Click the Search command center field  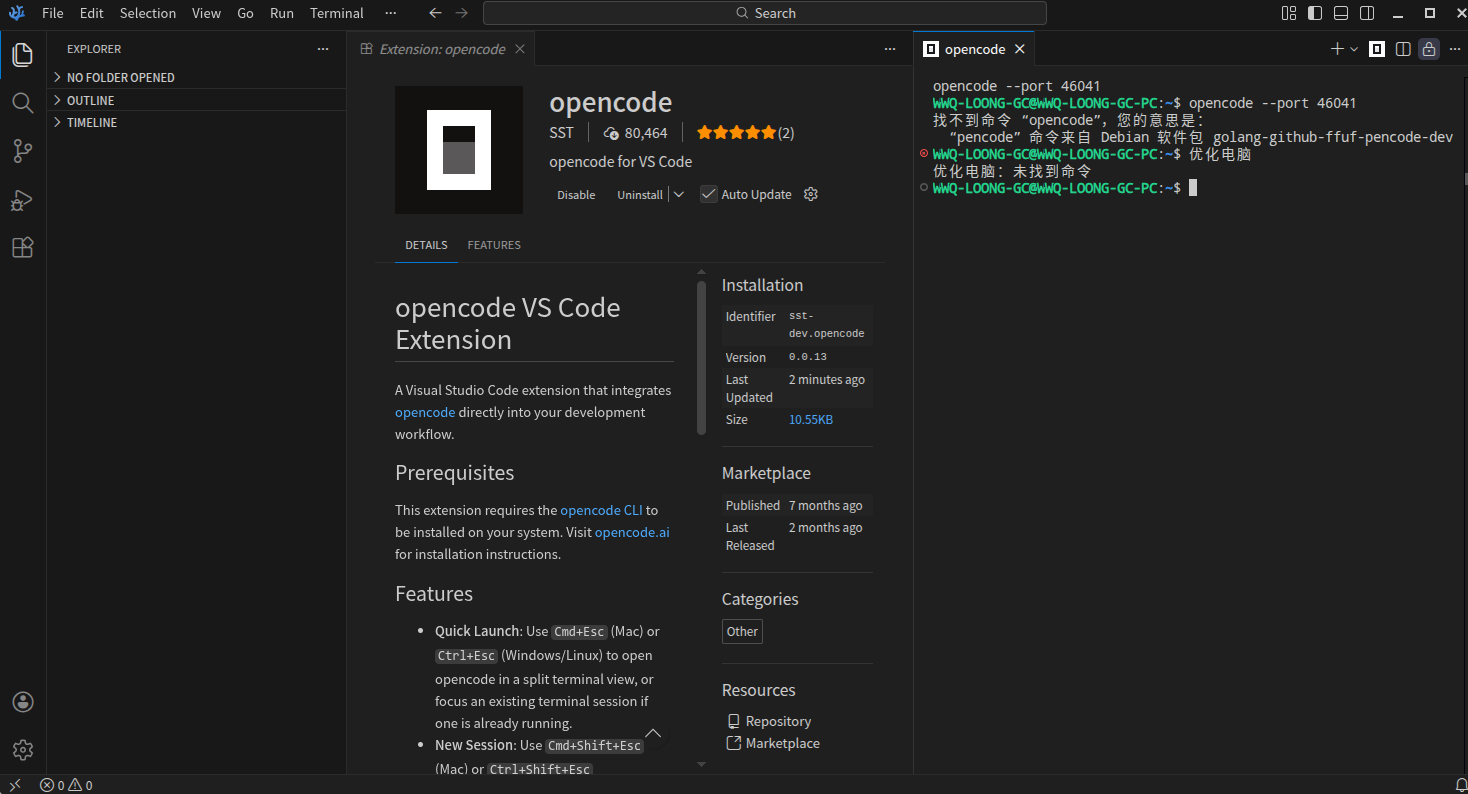tap(765, 13)
